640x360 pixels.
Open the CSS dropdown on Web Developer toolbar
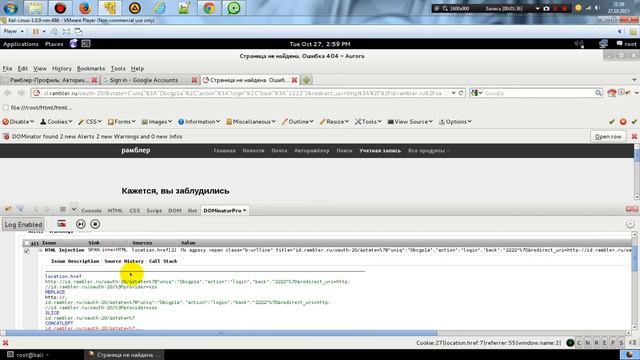90,122
